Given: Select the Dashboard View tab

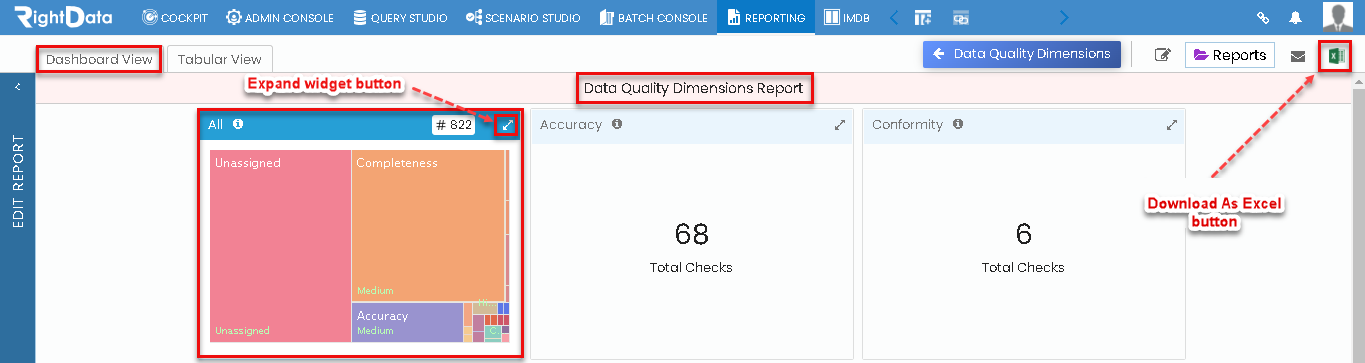Looking at the screenshot, I should click(x=99, y=59).
